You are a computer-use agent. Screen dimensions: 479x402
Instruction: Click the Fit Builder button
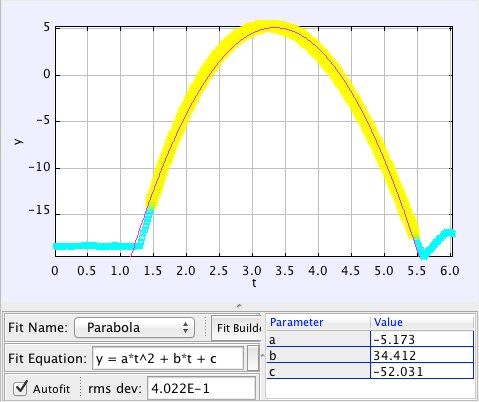(x=236, y=328)
